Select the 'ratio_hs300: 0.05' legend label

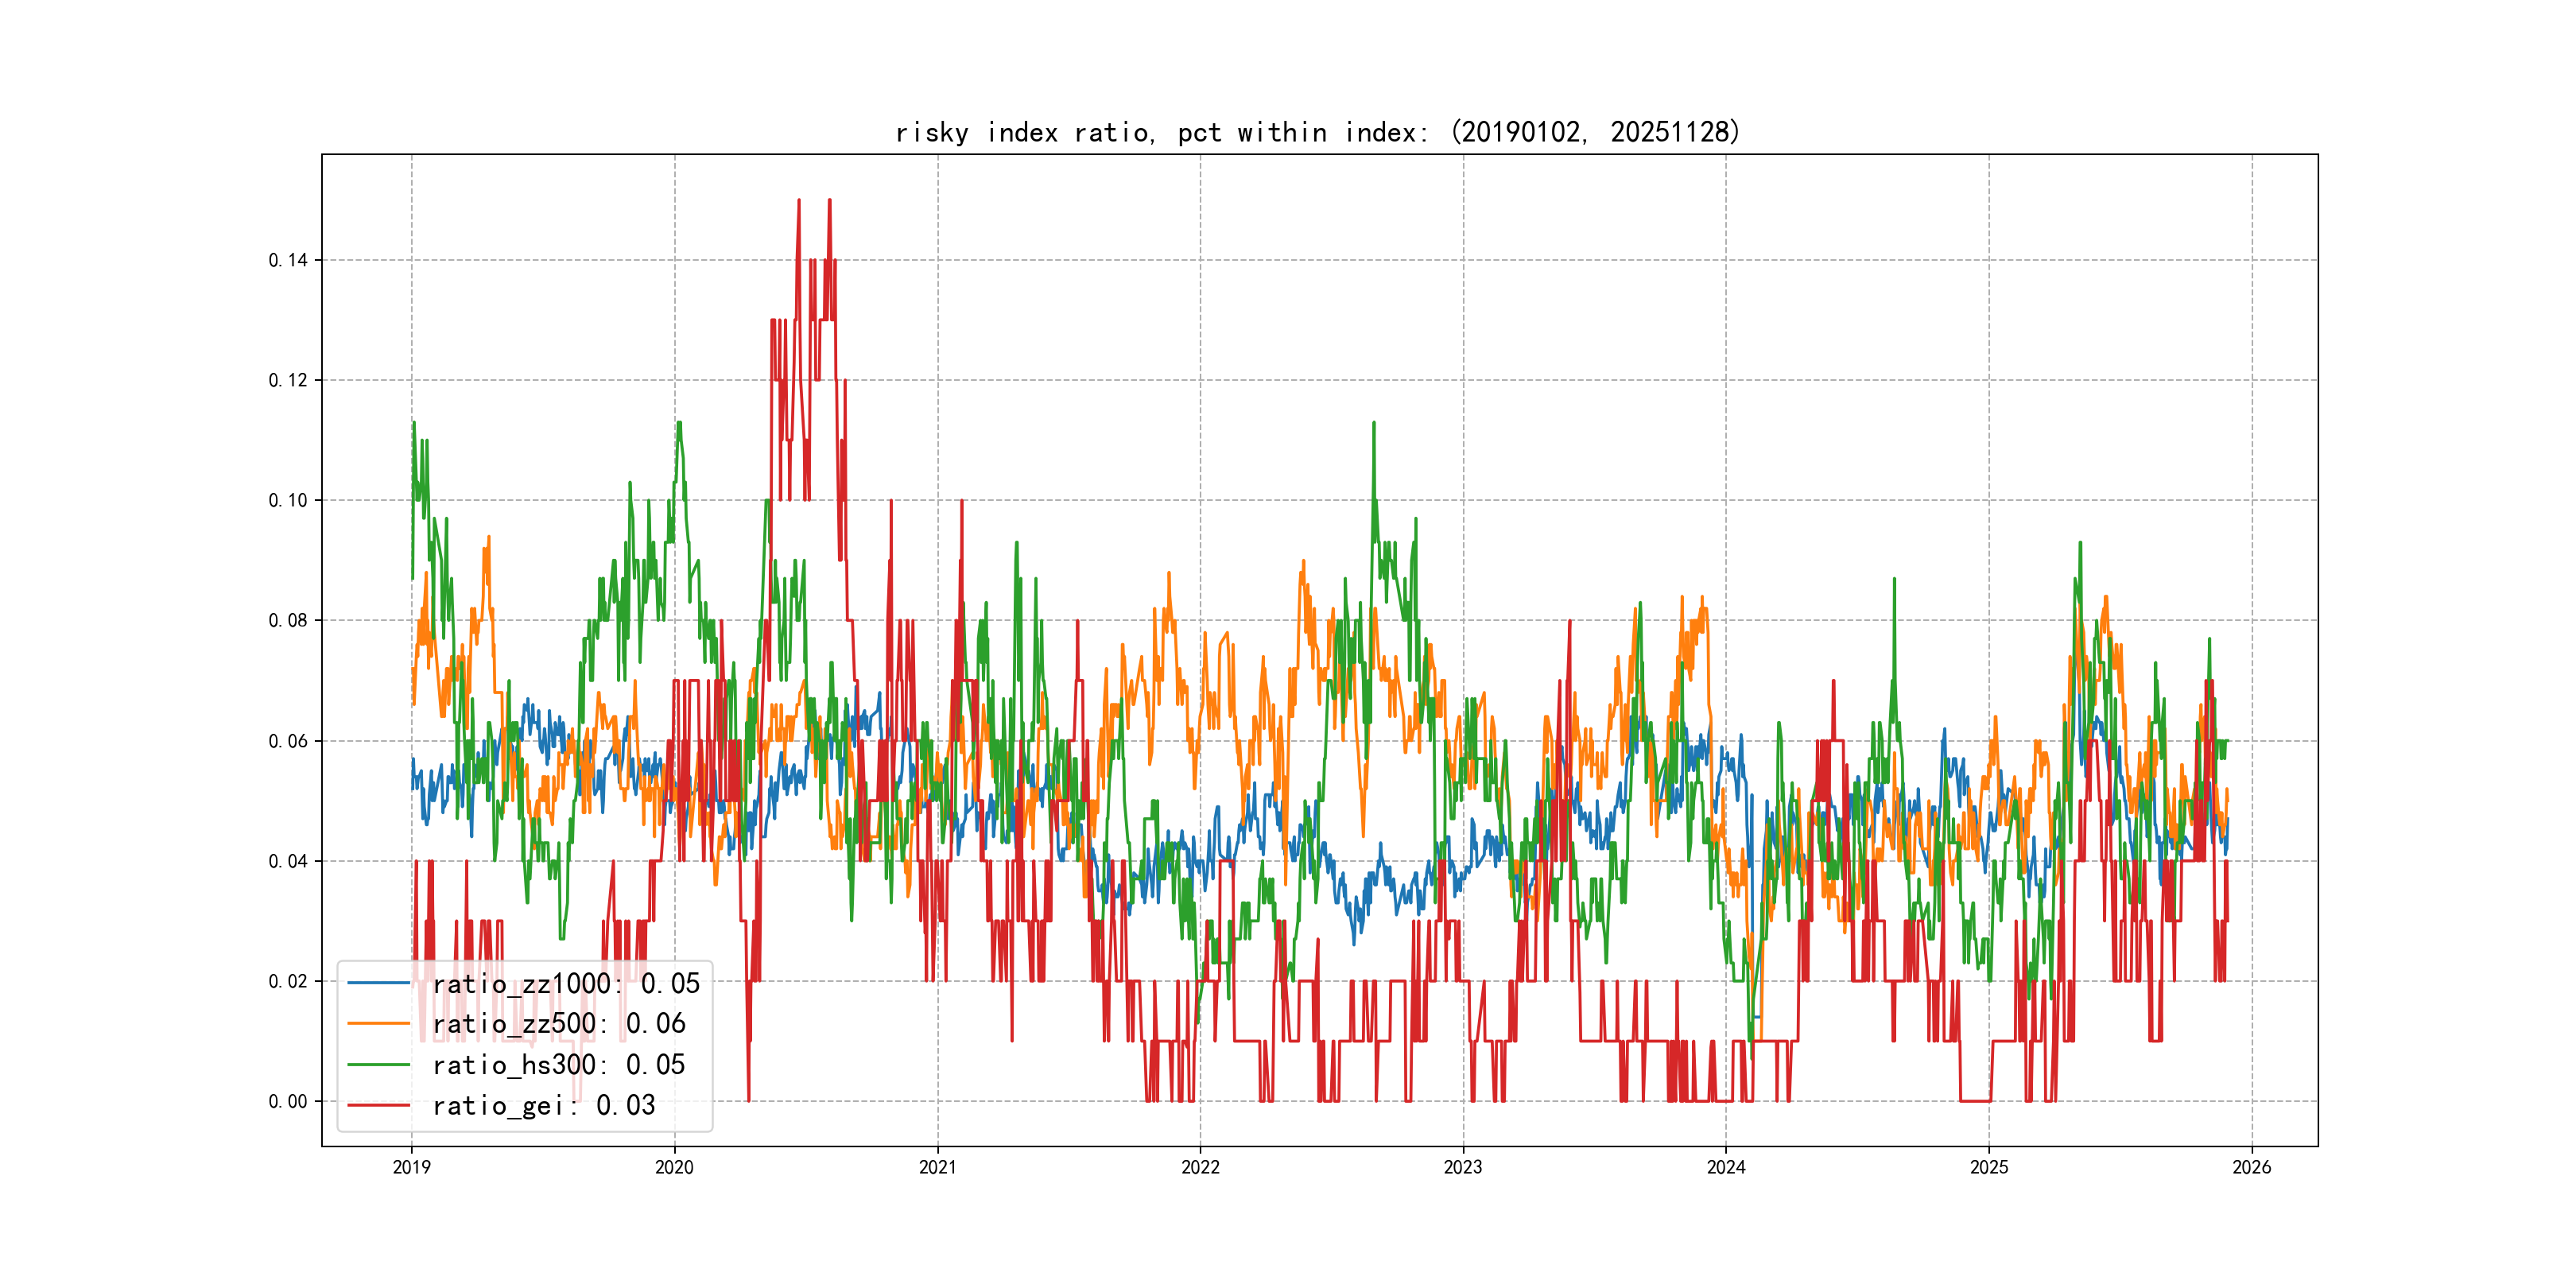click(x=559, y=1065)
